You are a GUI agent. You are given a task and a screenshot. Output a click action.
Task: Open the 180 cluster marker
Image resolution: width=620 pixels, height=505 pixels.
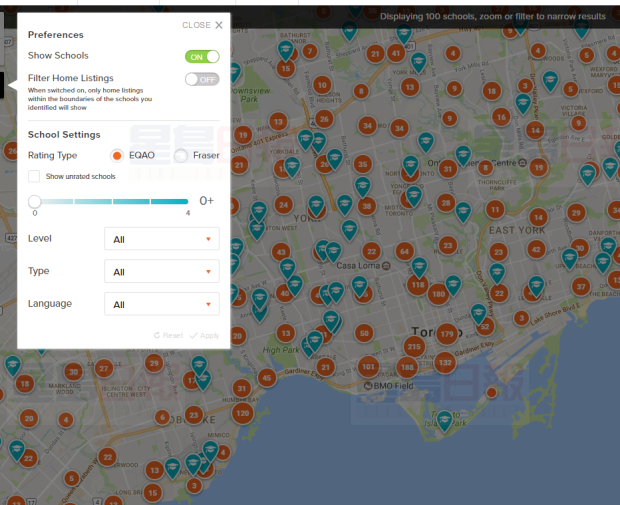point(438,294)
